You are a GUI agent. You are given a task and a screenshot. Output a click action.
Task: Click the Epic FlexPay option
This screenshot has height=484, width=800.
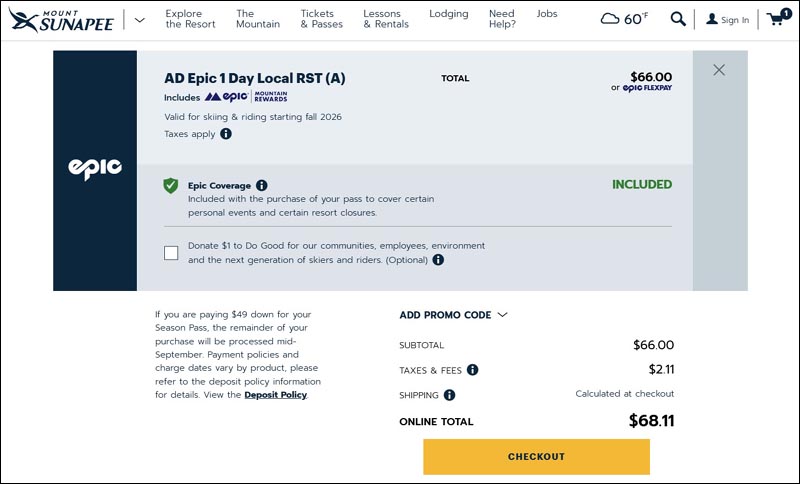(647, 88)
